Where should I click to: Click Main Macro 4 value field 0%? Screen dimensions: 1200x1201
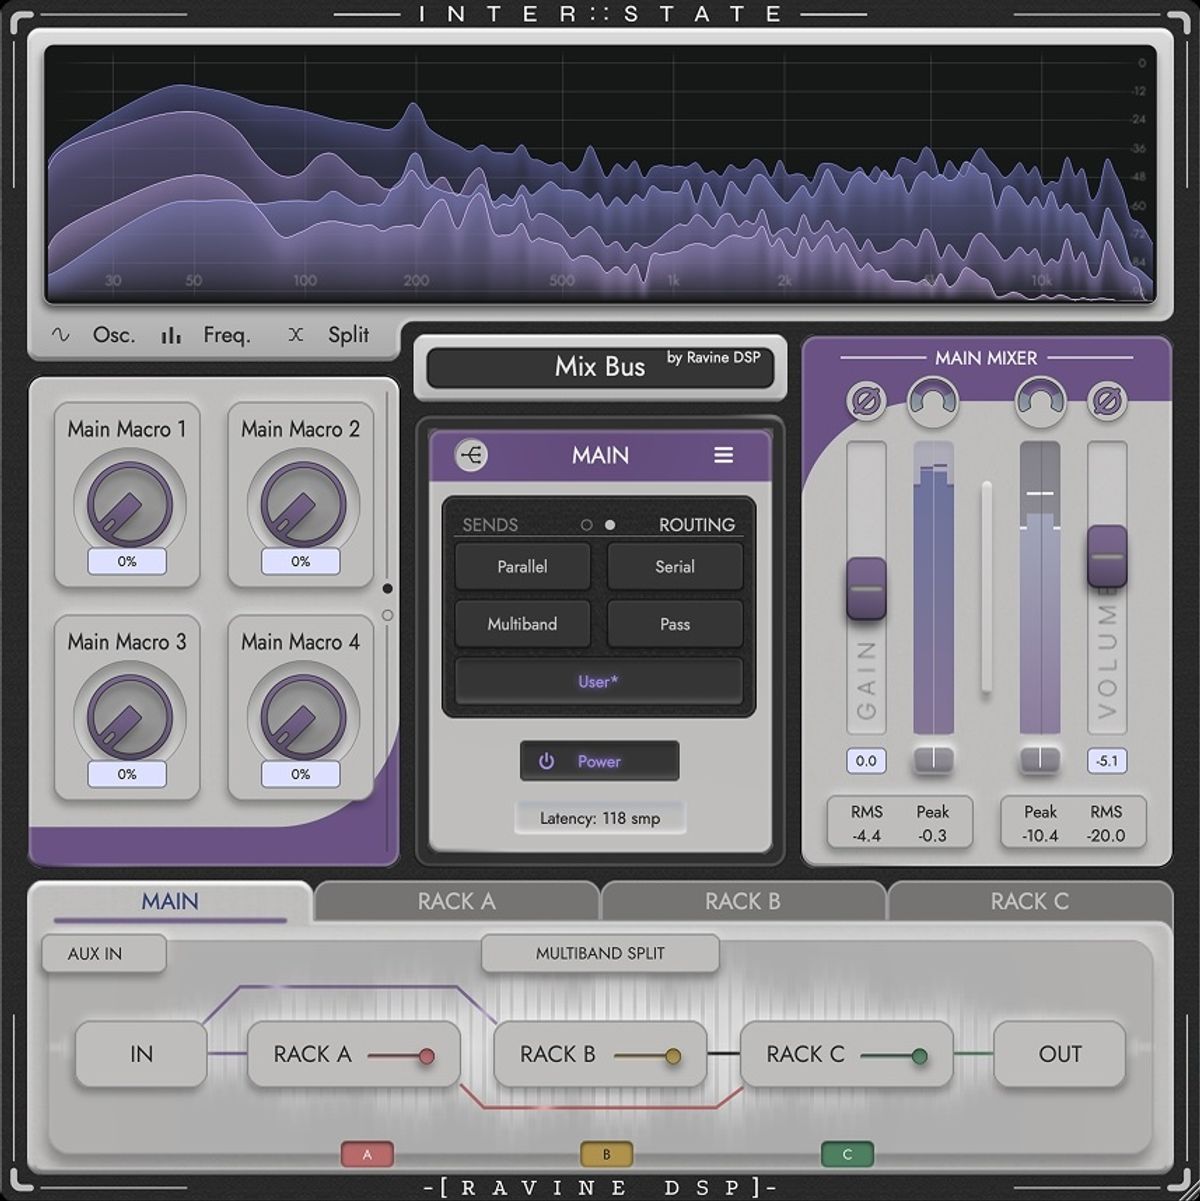(301, 774)
